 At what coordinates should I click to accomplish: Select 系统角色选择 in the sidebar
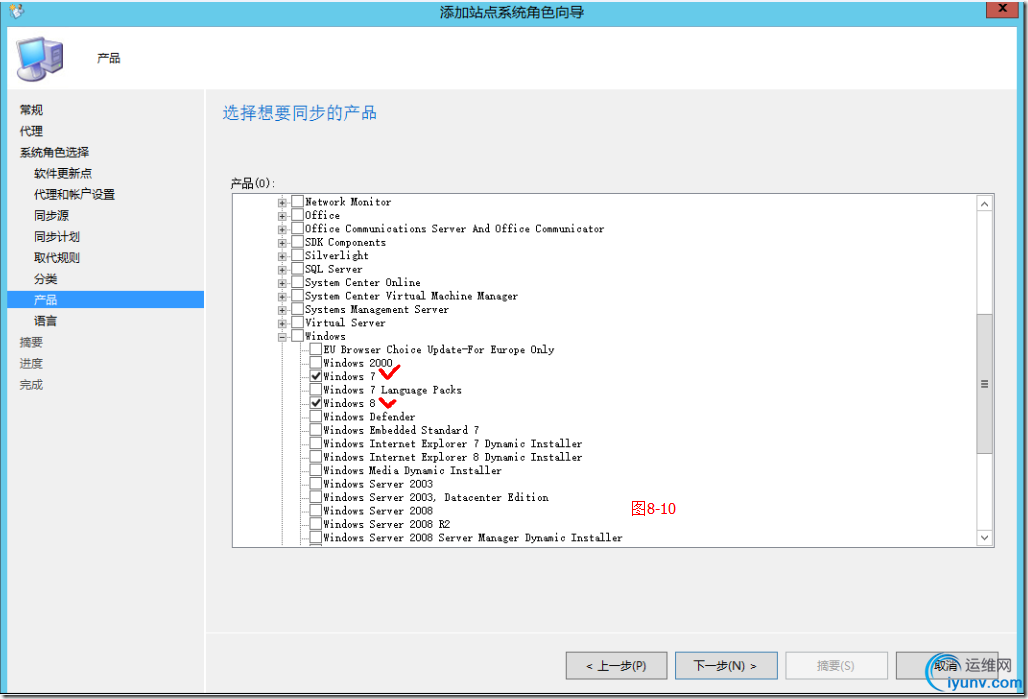pos(54,152)
